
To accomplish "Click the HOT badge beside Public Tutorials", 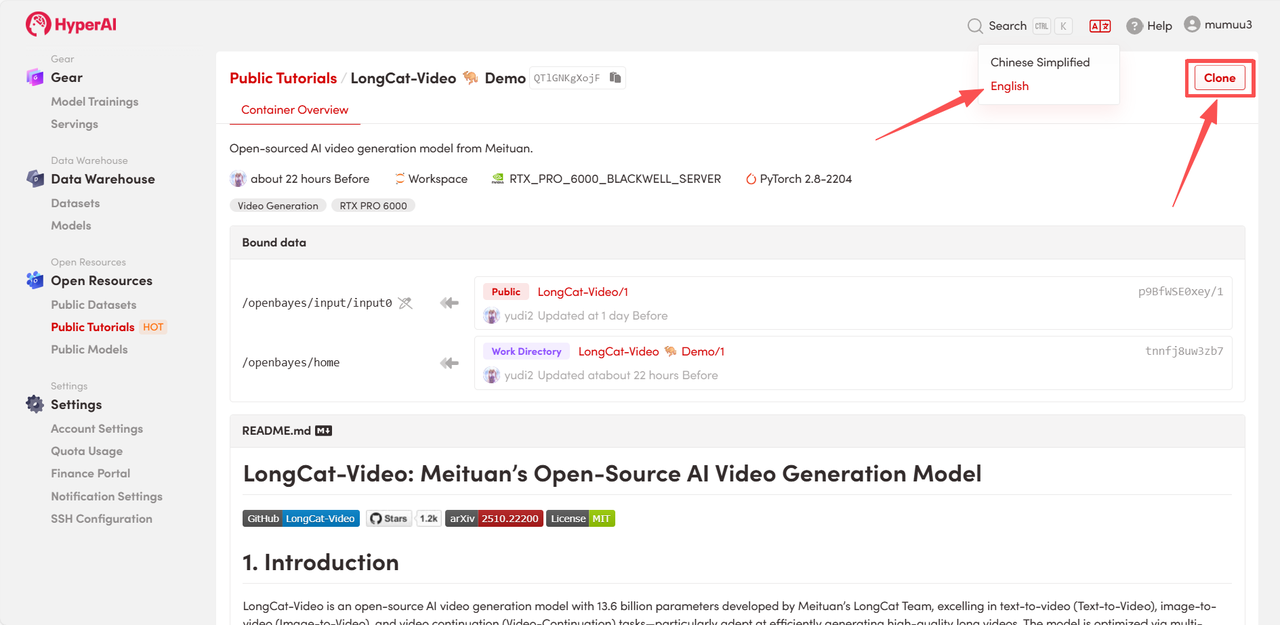I will click(x=153, y=327).
